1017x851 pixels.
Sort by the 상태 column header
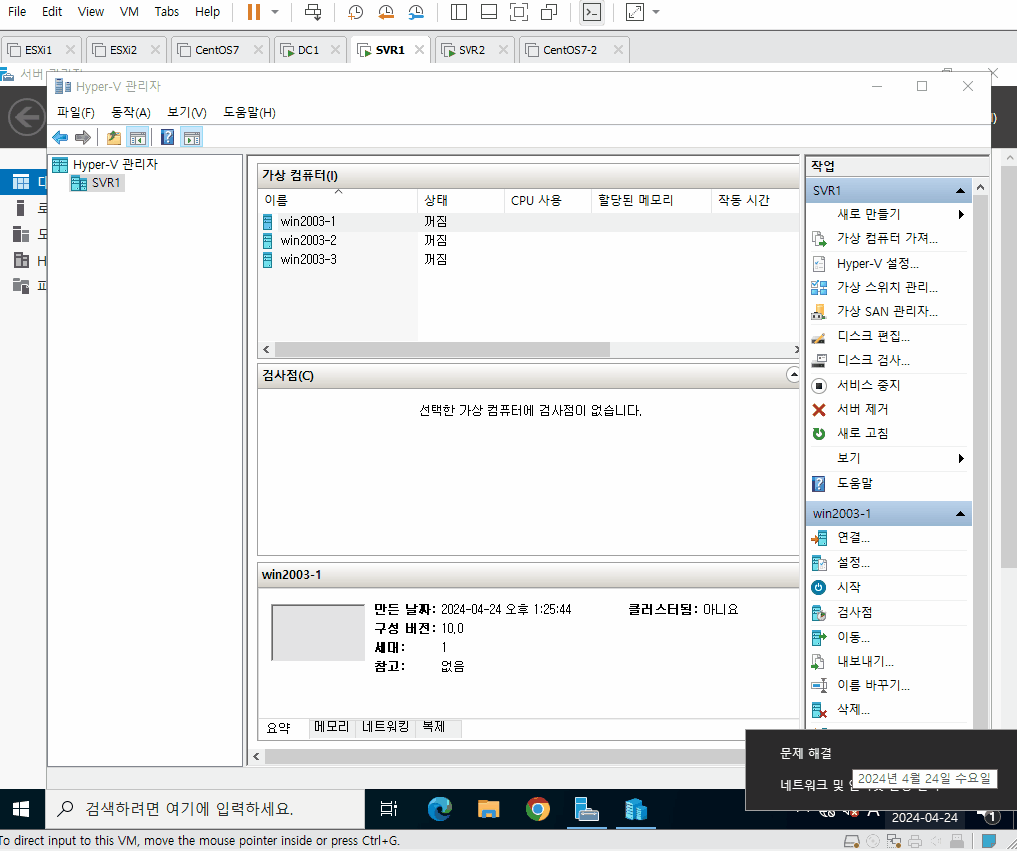[x=461, y=200]
